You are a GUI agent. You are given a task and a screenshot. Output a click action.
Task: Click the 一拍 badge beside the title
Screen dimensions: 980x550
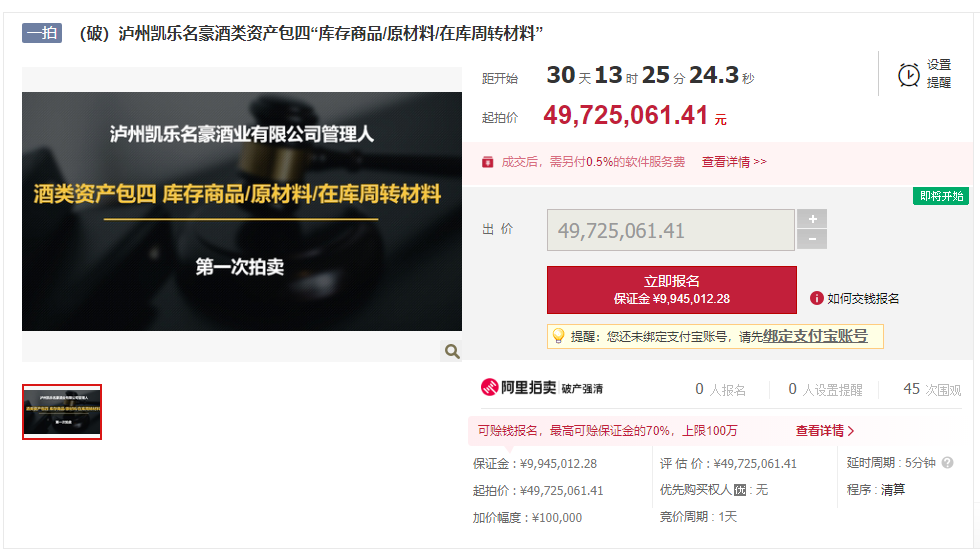click(x=42, y=33)
